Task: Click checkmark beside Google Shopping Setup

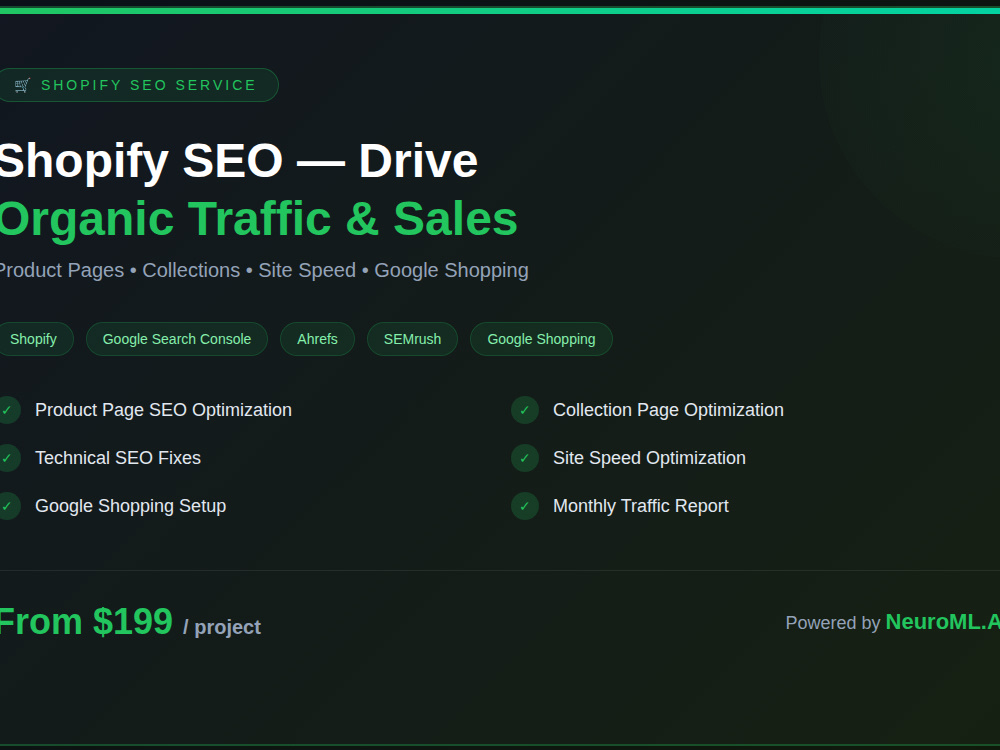Action: [8, 506]
